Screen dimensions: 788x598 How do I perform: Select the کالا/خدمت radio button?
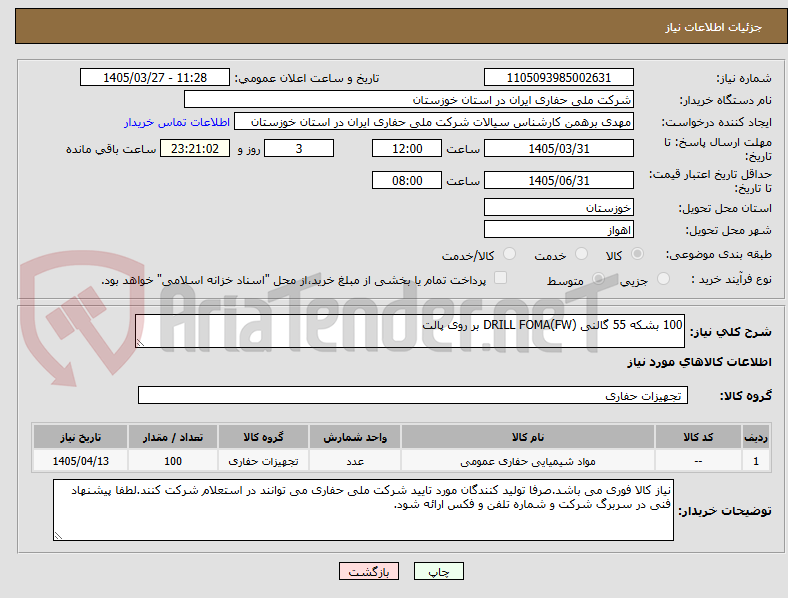pos(510,254)
